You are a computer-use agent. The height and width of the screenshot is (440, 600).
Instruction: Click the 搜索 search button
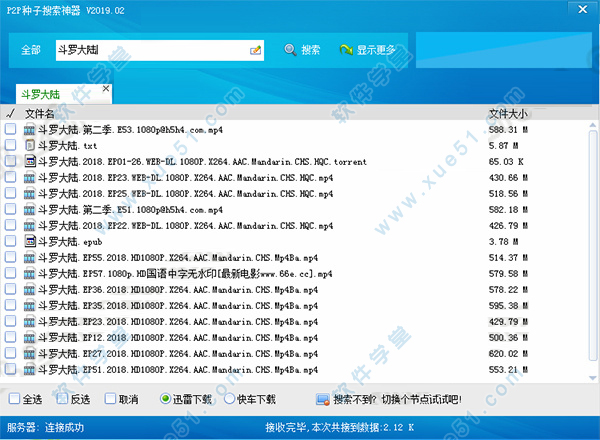click(x=302, y=50)
